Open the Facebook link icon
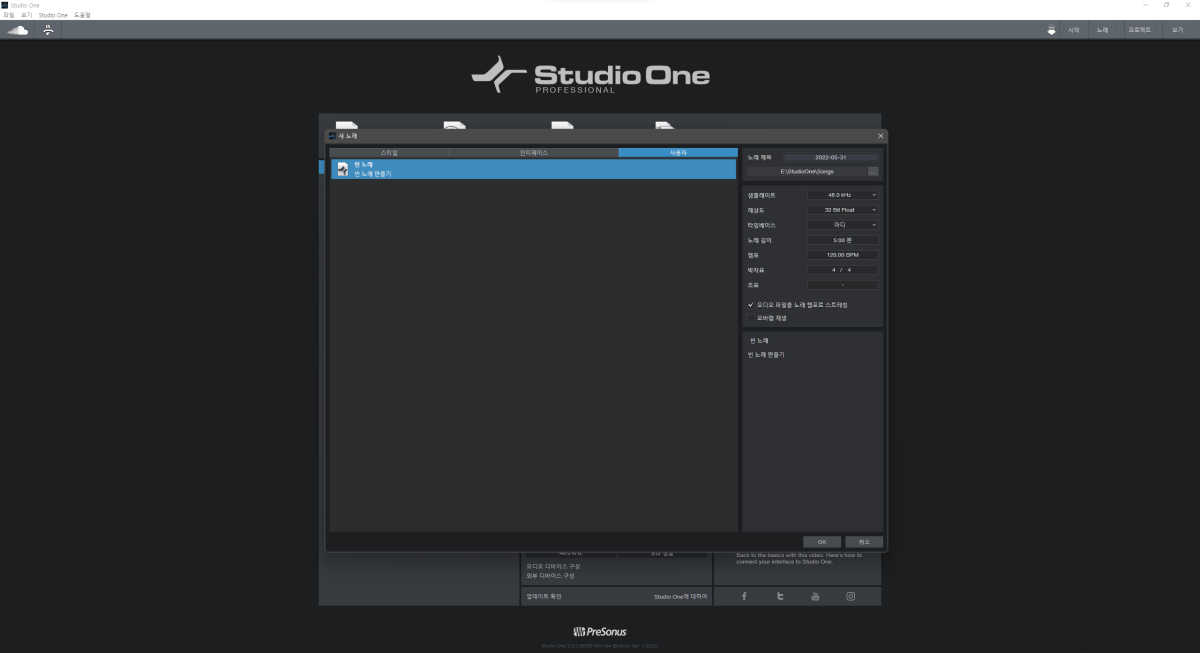The image size is (1200, 653). coord(744,597)
